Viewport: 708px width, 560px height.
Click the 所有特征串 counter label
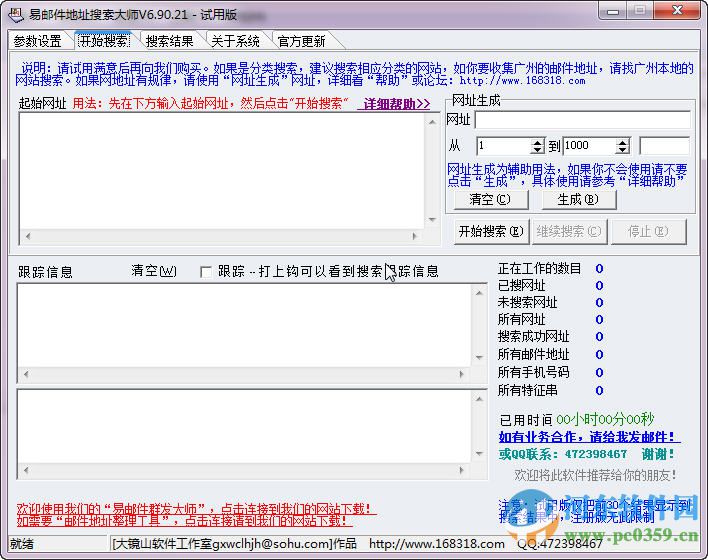[527, 390]
